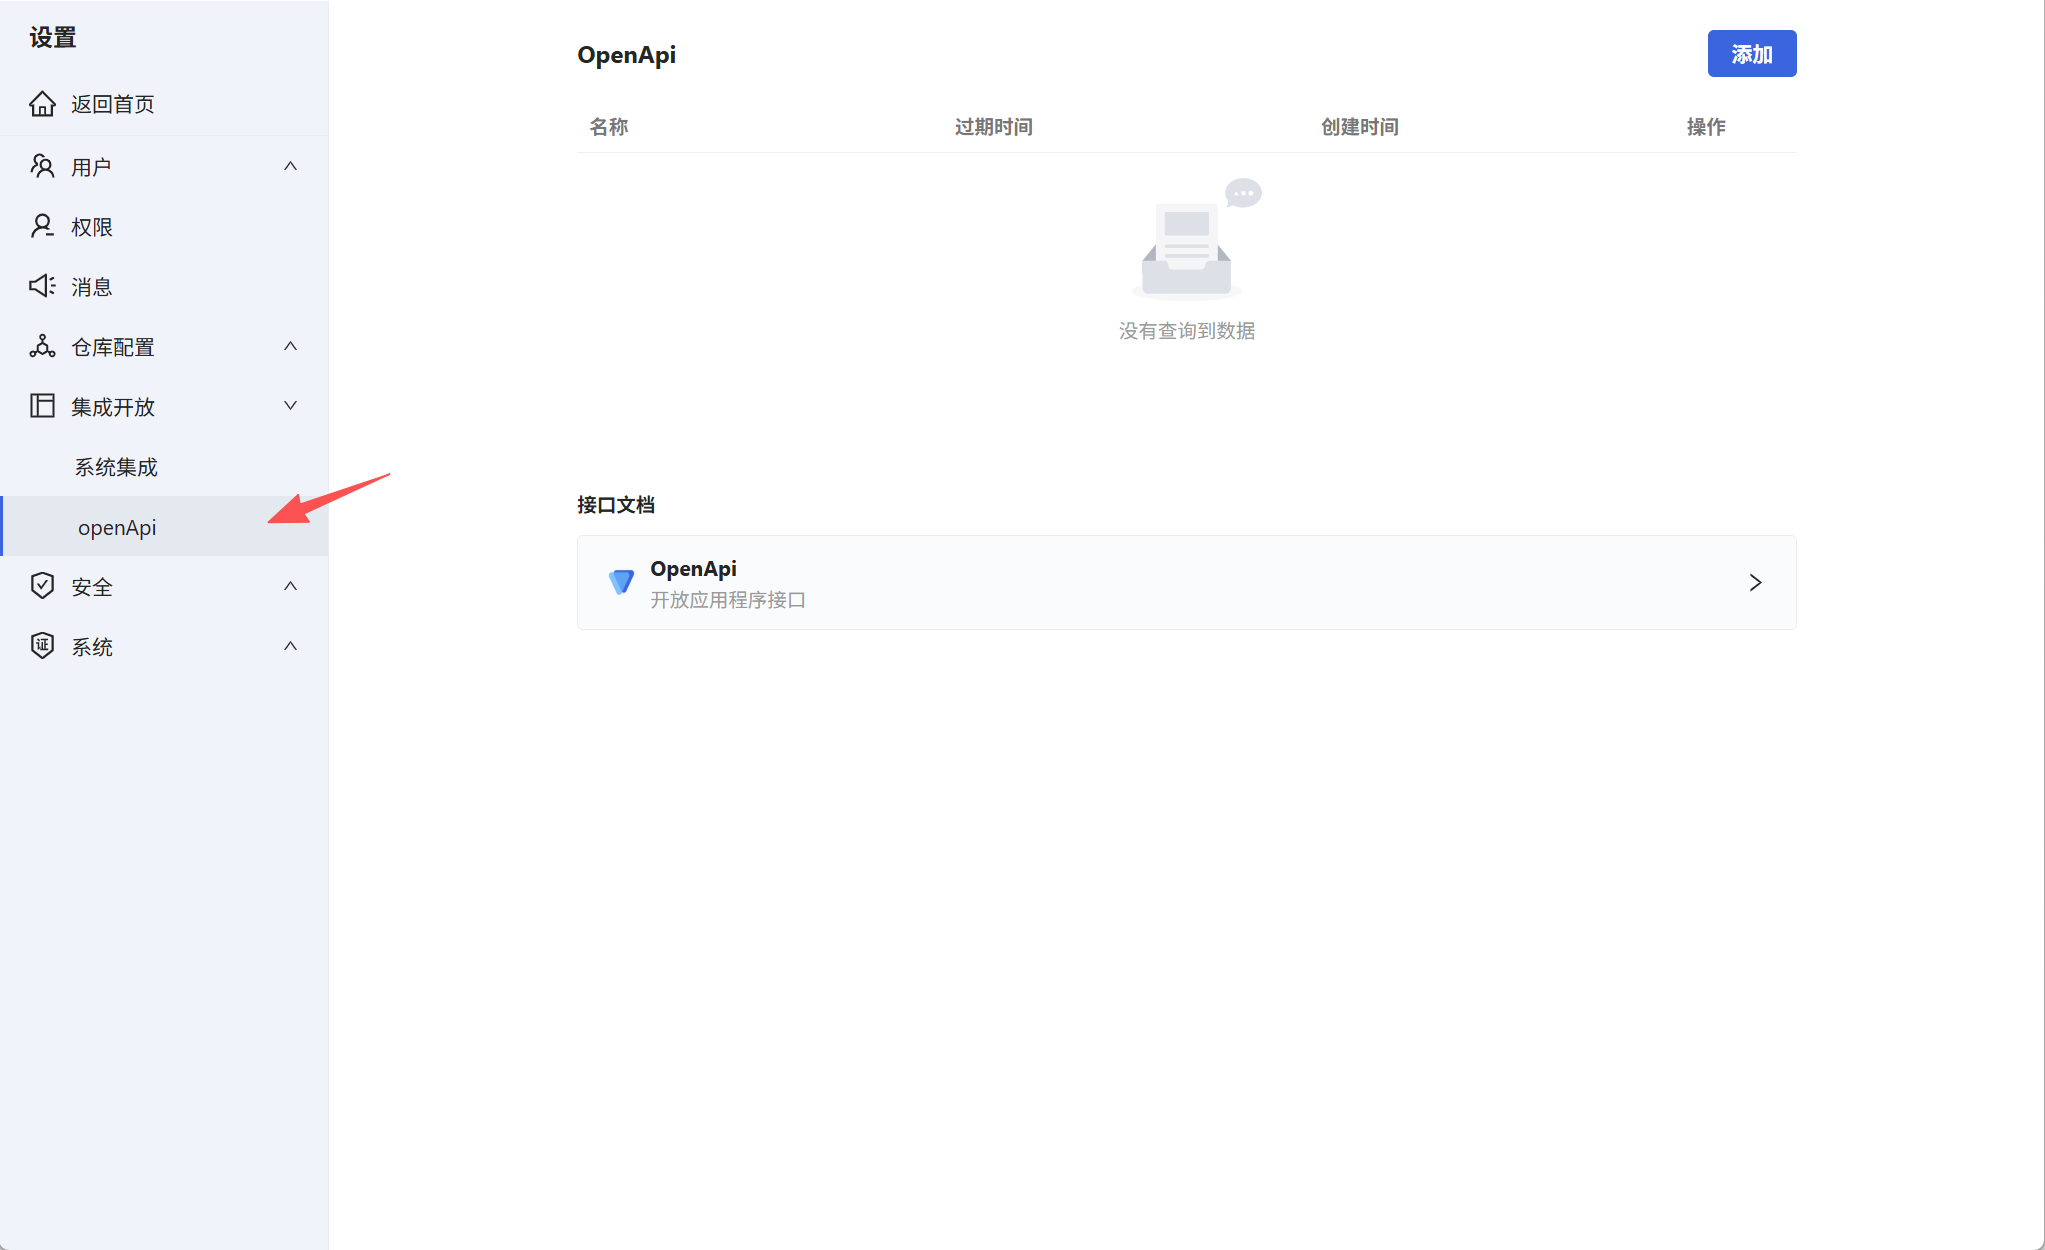Click the 过期时间 column header
Screen dimensions: 2045x1250
[x=993, y=127]
